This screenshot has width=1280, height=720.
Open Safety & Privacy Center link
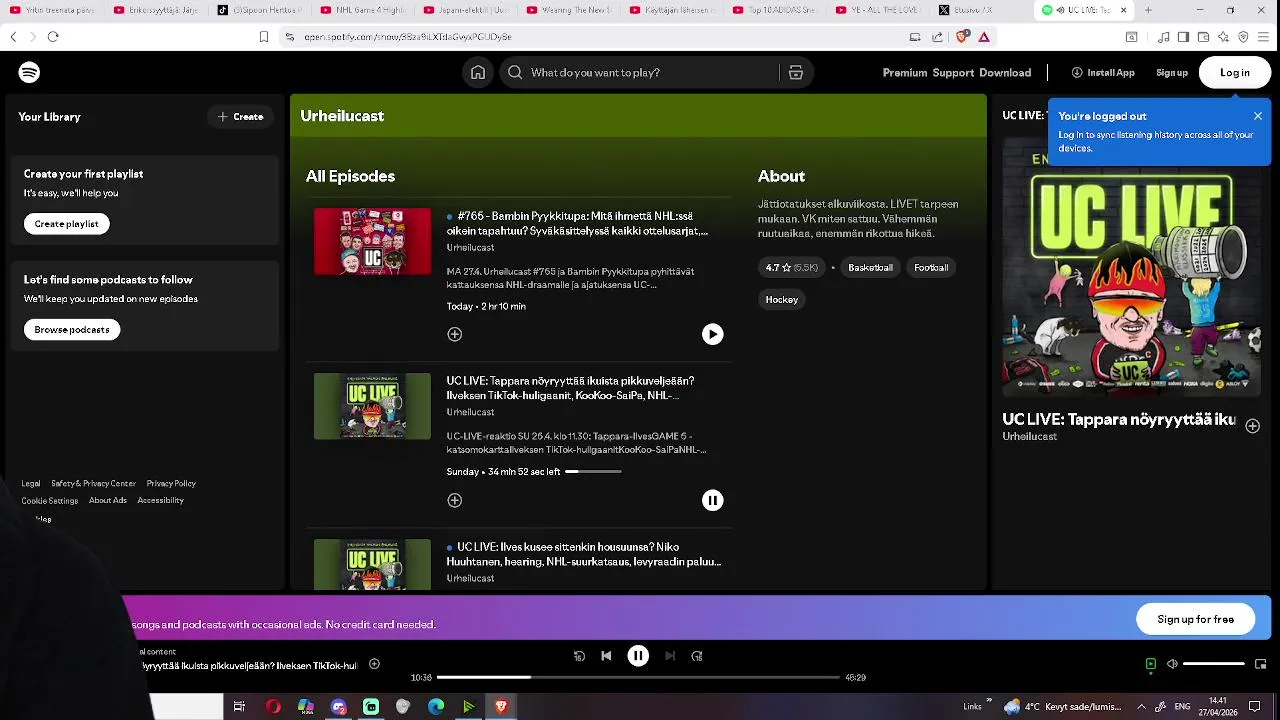tap(93, 483)
